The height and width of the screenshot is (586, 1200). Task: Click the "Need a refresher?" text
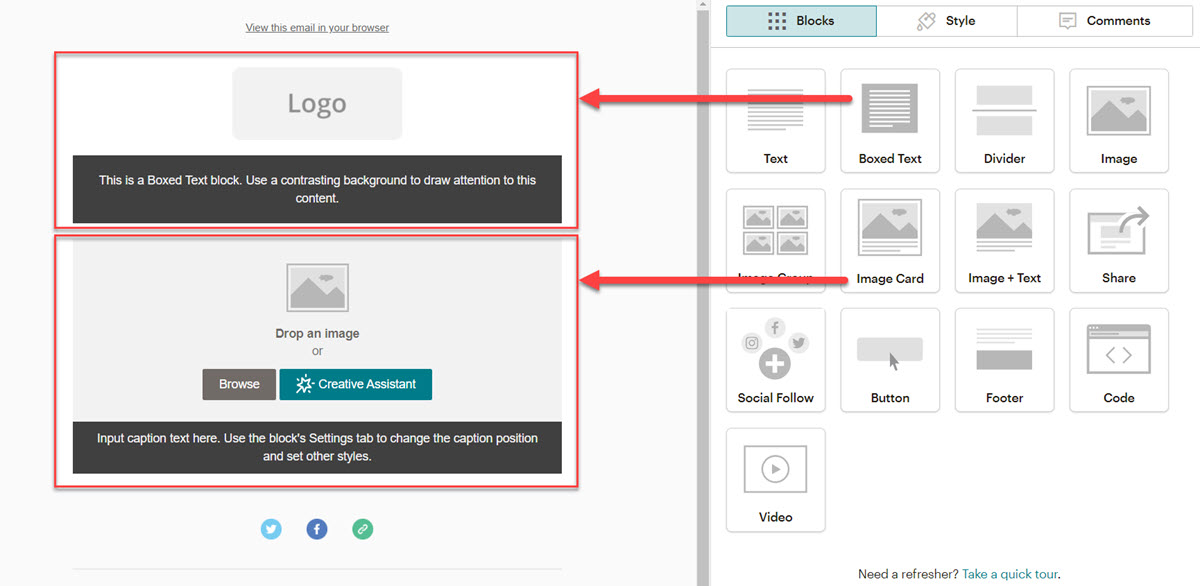pos(908,574)
